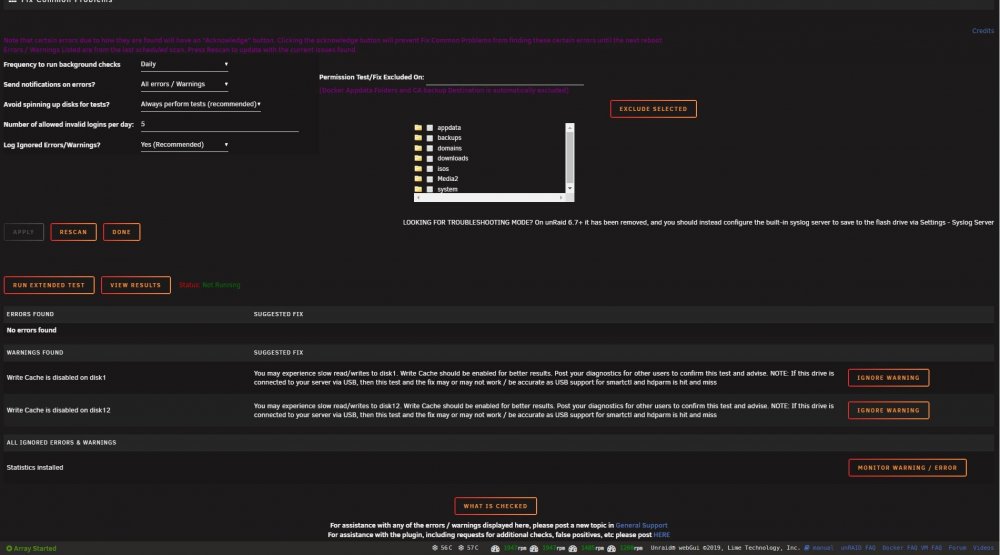This screenshot has height=555, width=1000.
Task: Click the manual book icon in footer
Action: pyautogui.click(x=807, y=547)
